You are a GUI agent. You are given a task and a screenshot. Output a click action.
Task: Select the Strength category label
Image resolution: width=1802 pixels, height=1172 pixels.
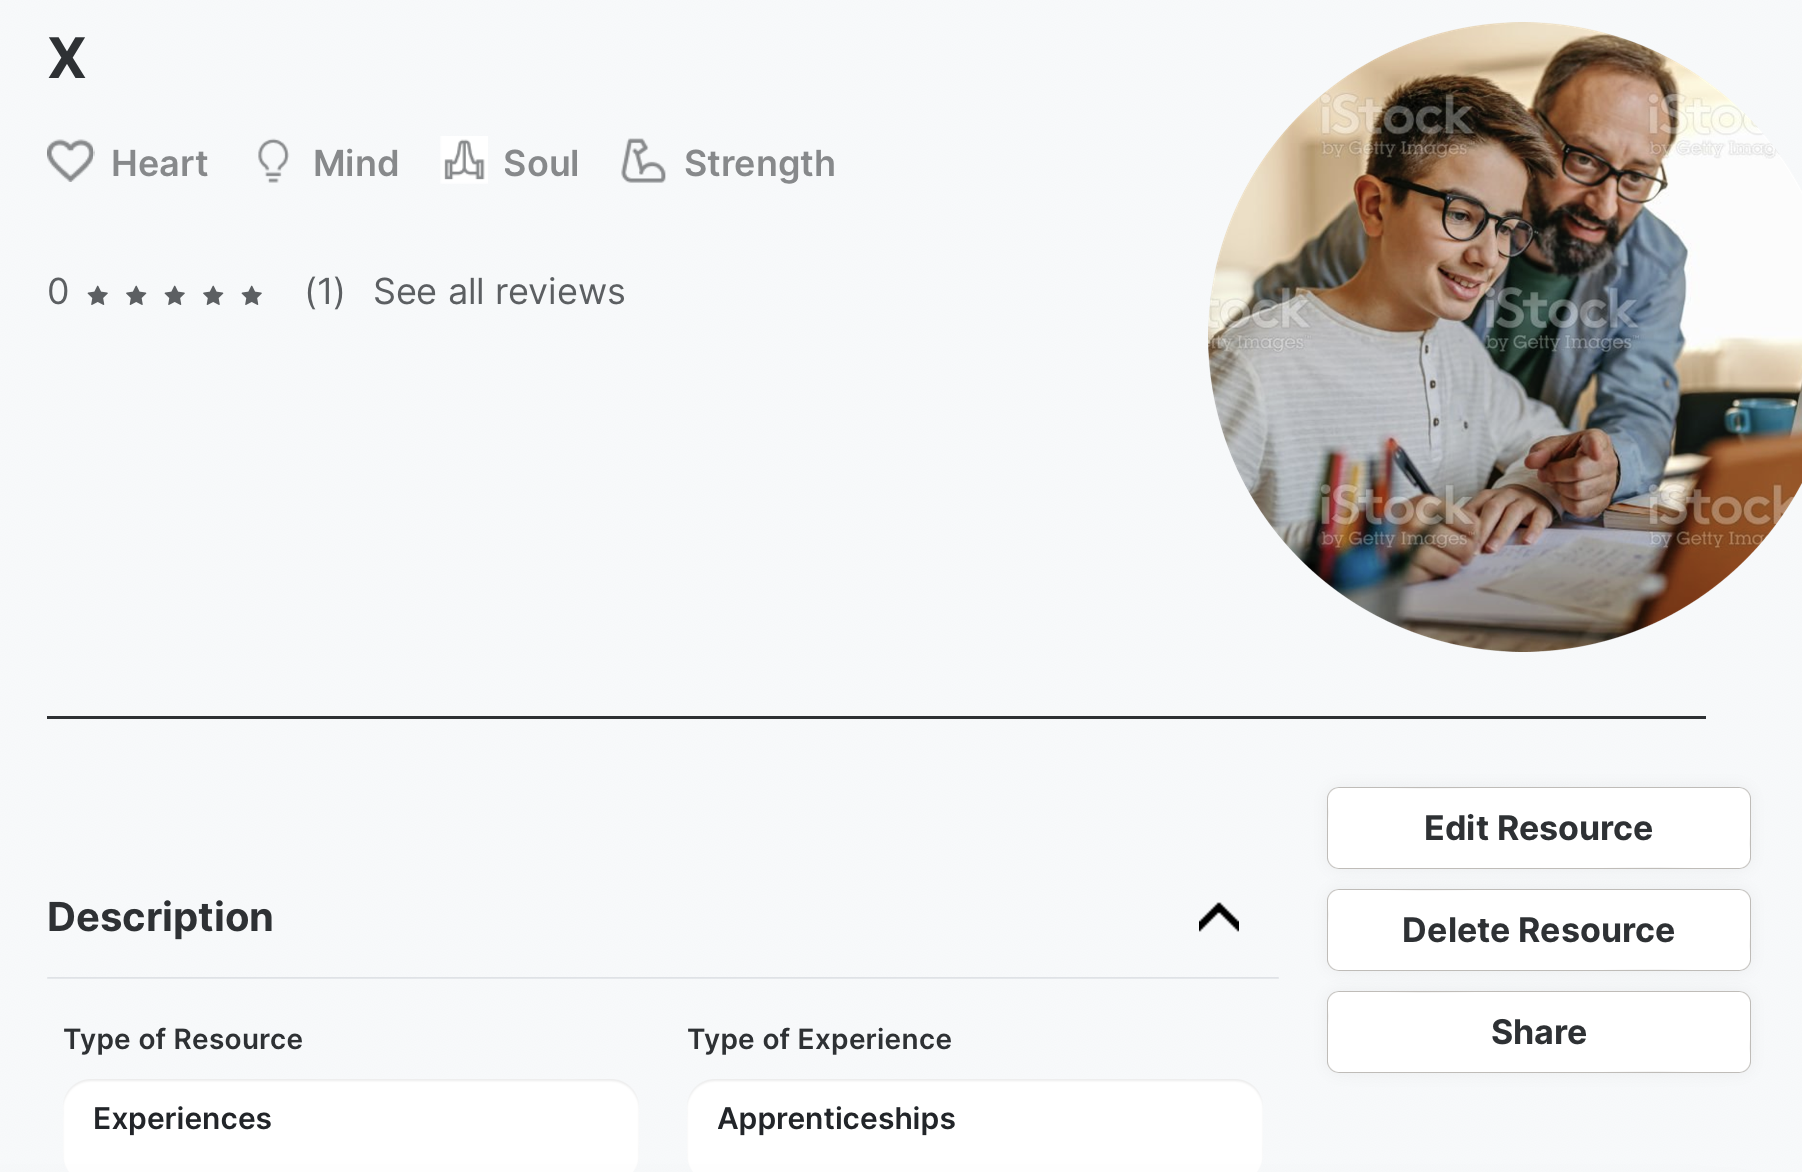pos(759,163)
